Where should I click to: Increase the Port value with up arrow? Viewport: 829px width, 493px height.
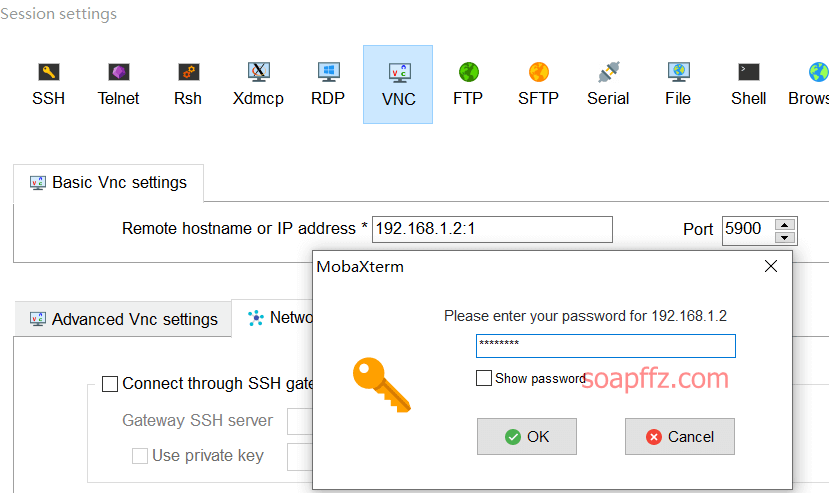pos(785,225)
